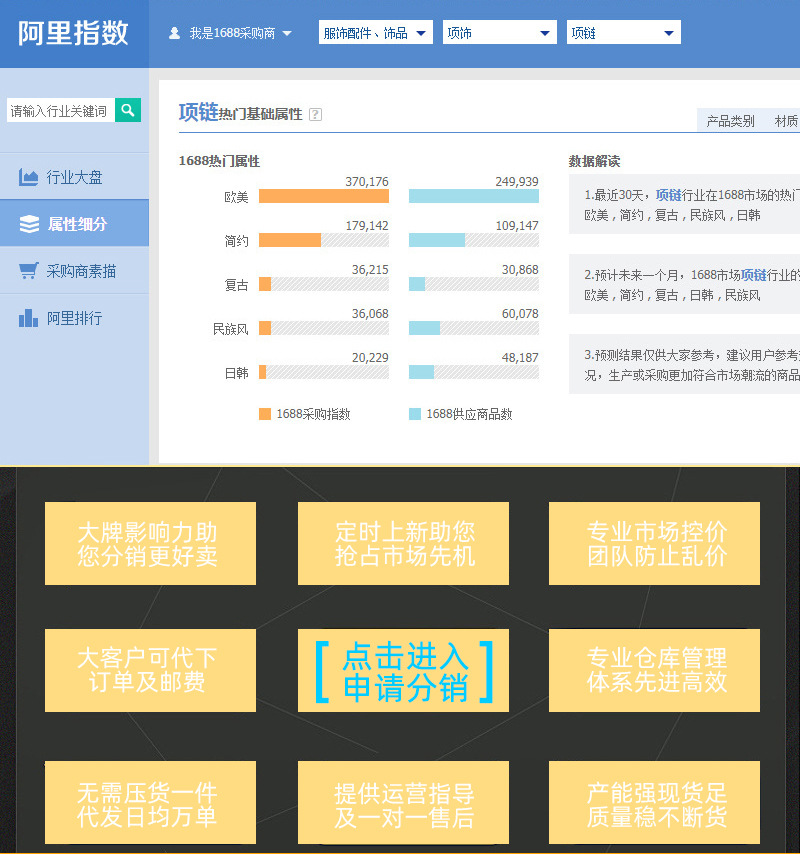
Task: Click the 日韩 attribute label
Action: 236,373
